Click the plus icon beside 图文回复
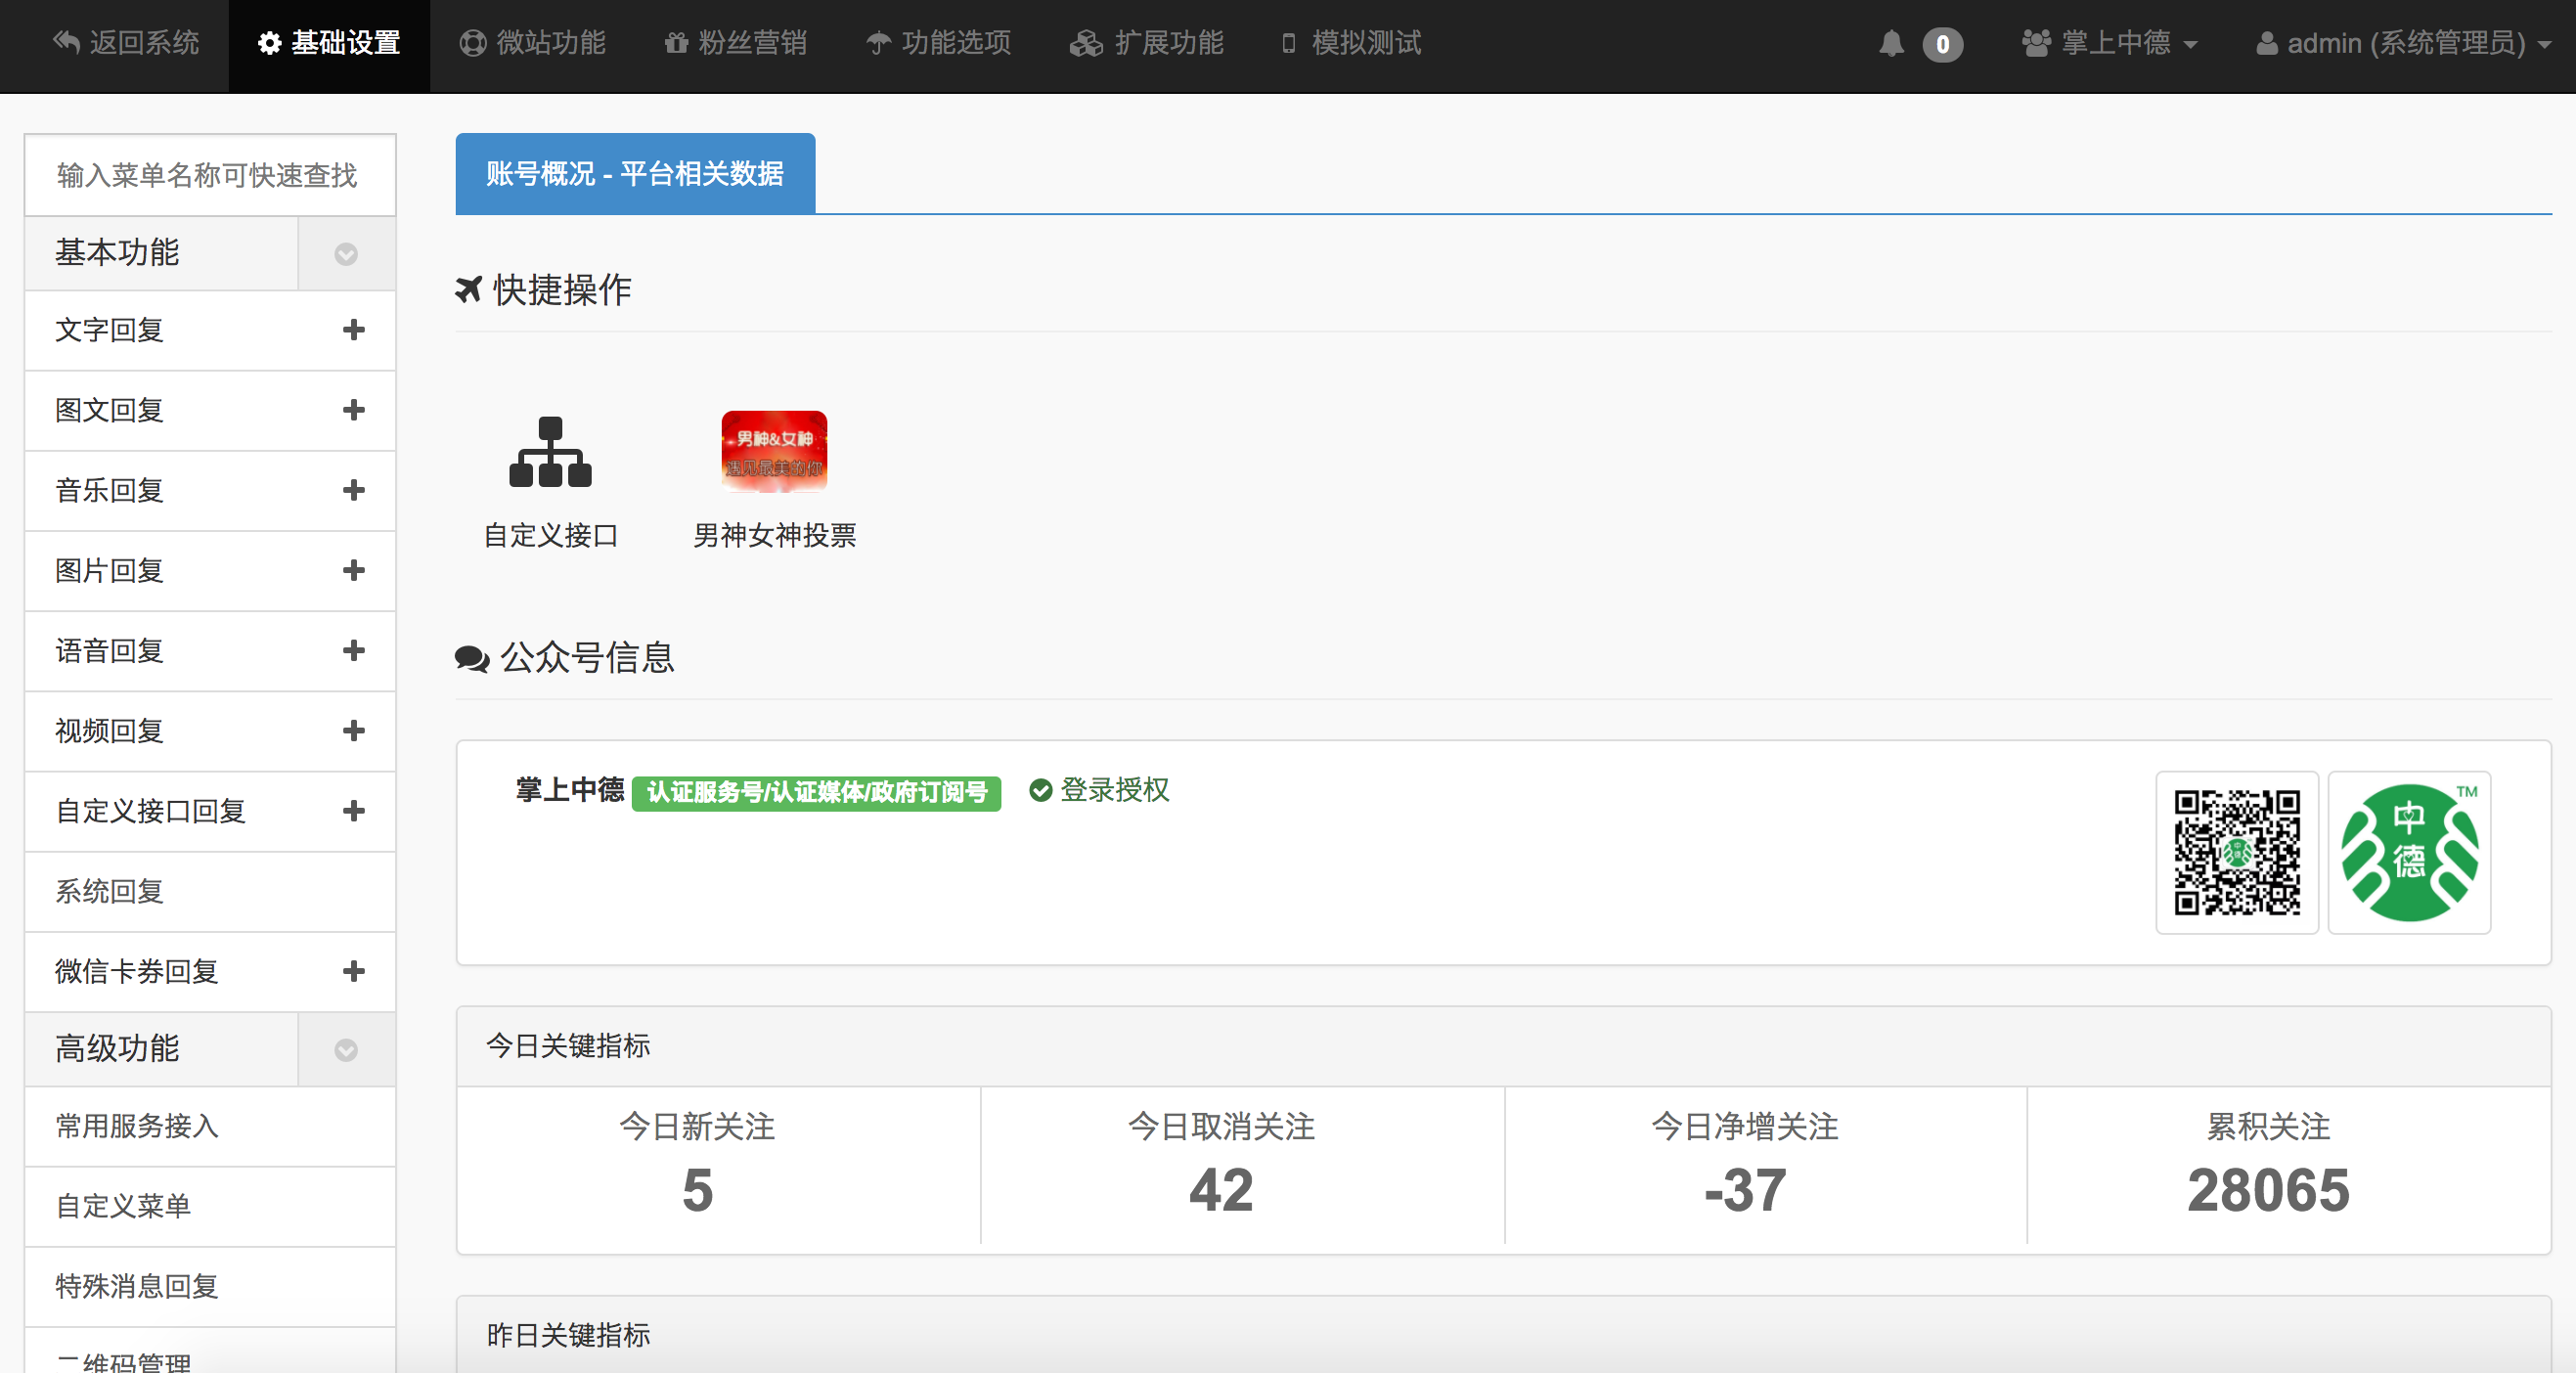Screen dimensions: 2576x1373 353,410
